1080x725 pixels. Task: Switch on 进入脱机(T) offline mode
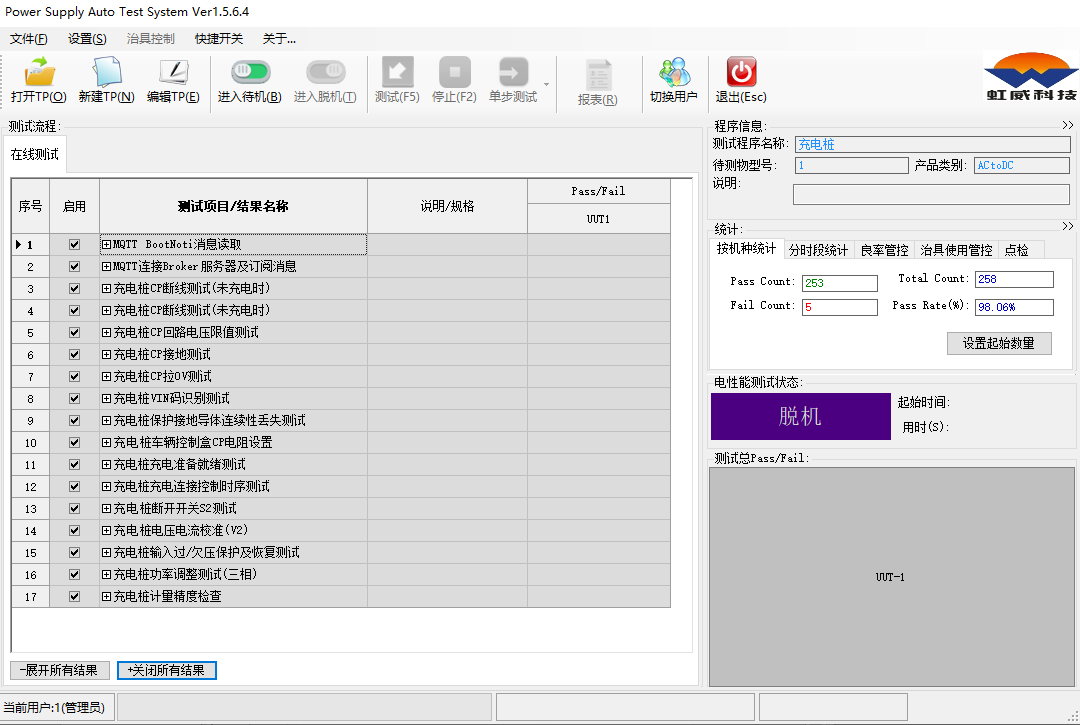click(325, 80)
